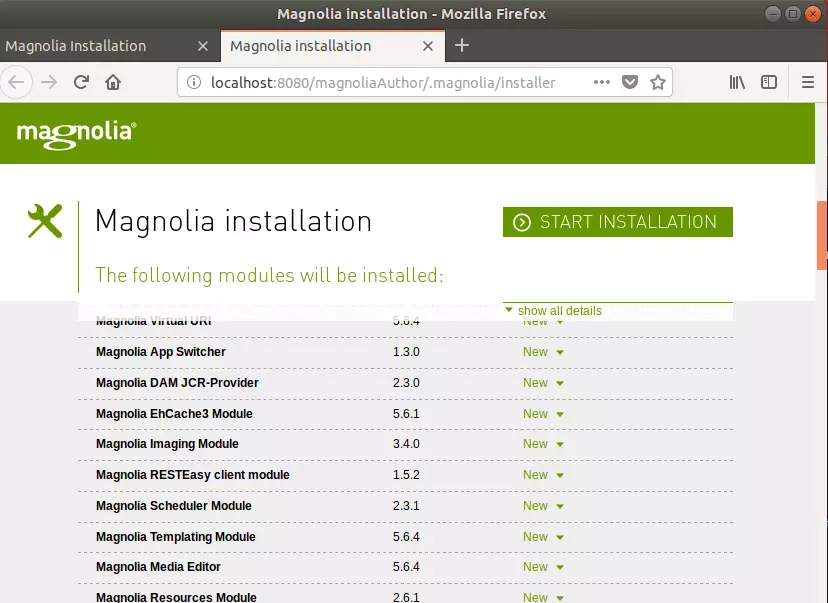Start the Magnolia installation
This screenshot has width=828, height=603.
coord(617,222)
